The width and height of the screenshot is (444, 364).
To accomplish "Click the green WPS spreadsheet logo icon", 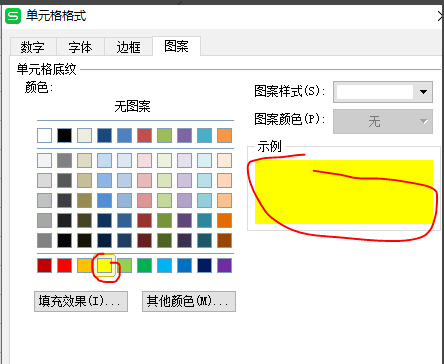I will (13, 16).
